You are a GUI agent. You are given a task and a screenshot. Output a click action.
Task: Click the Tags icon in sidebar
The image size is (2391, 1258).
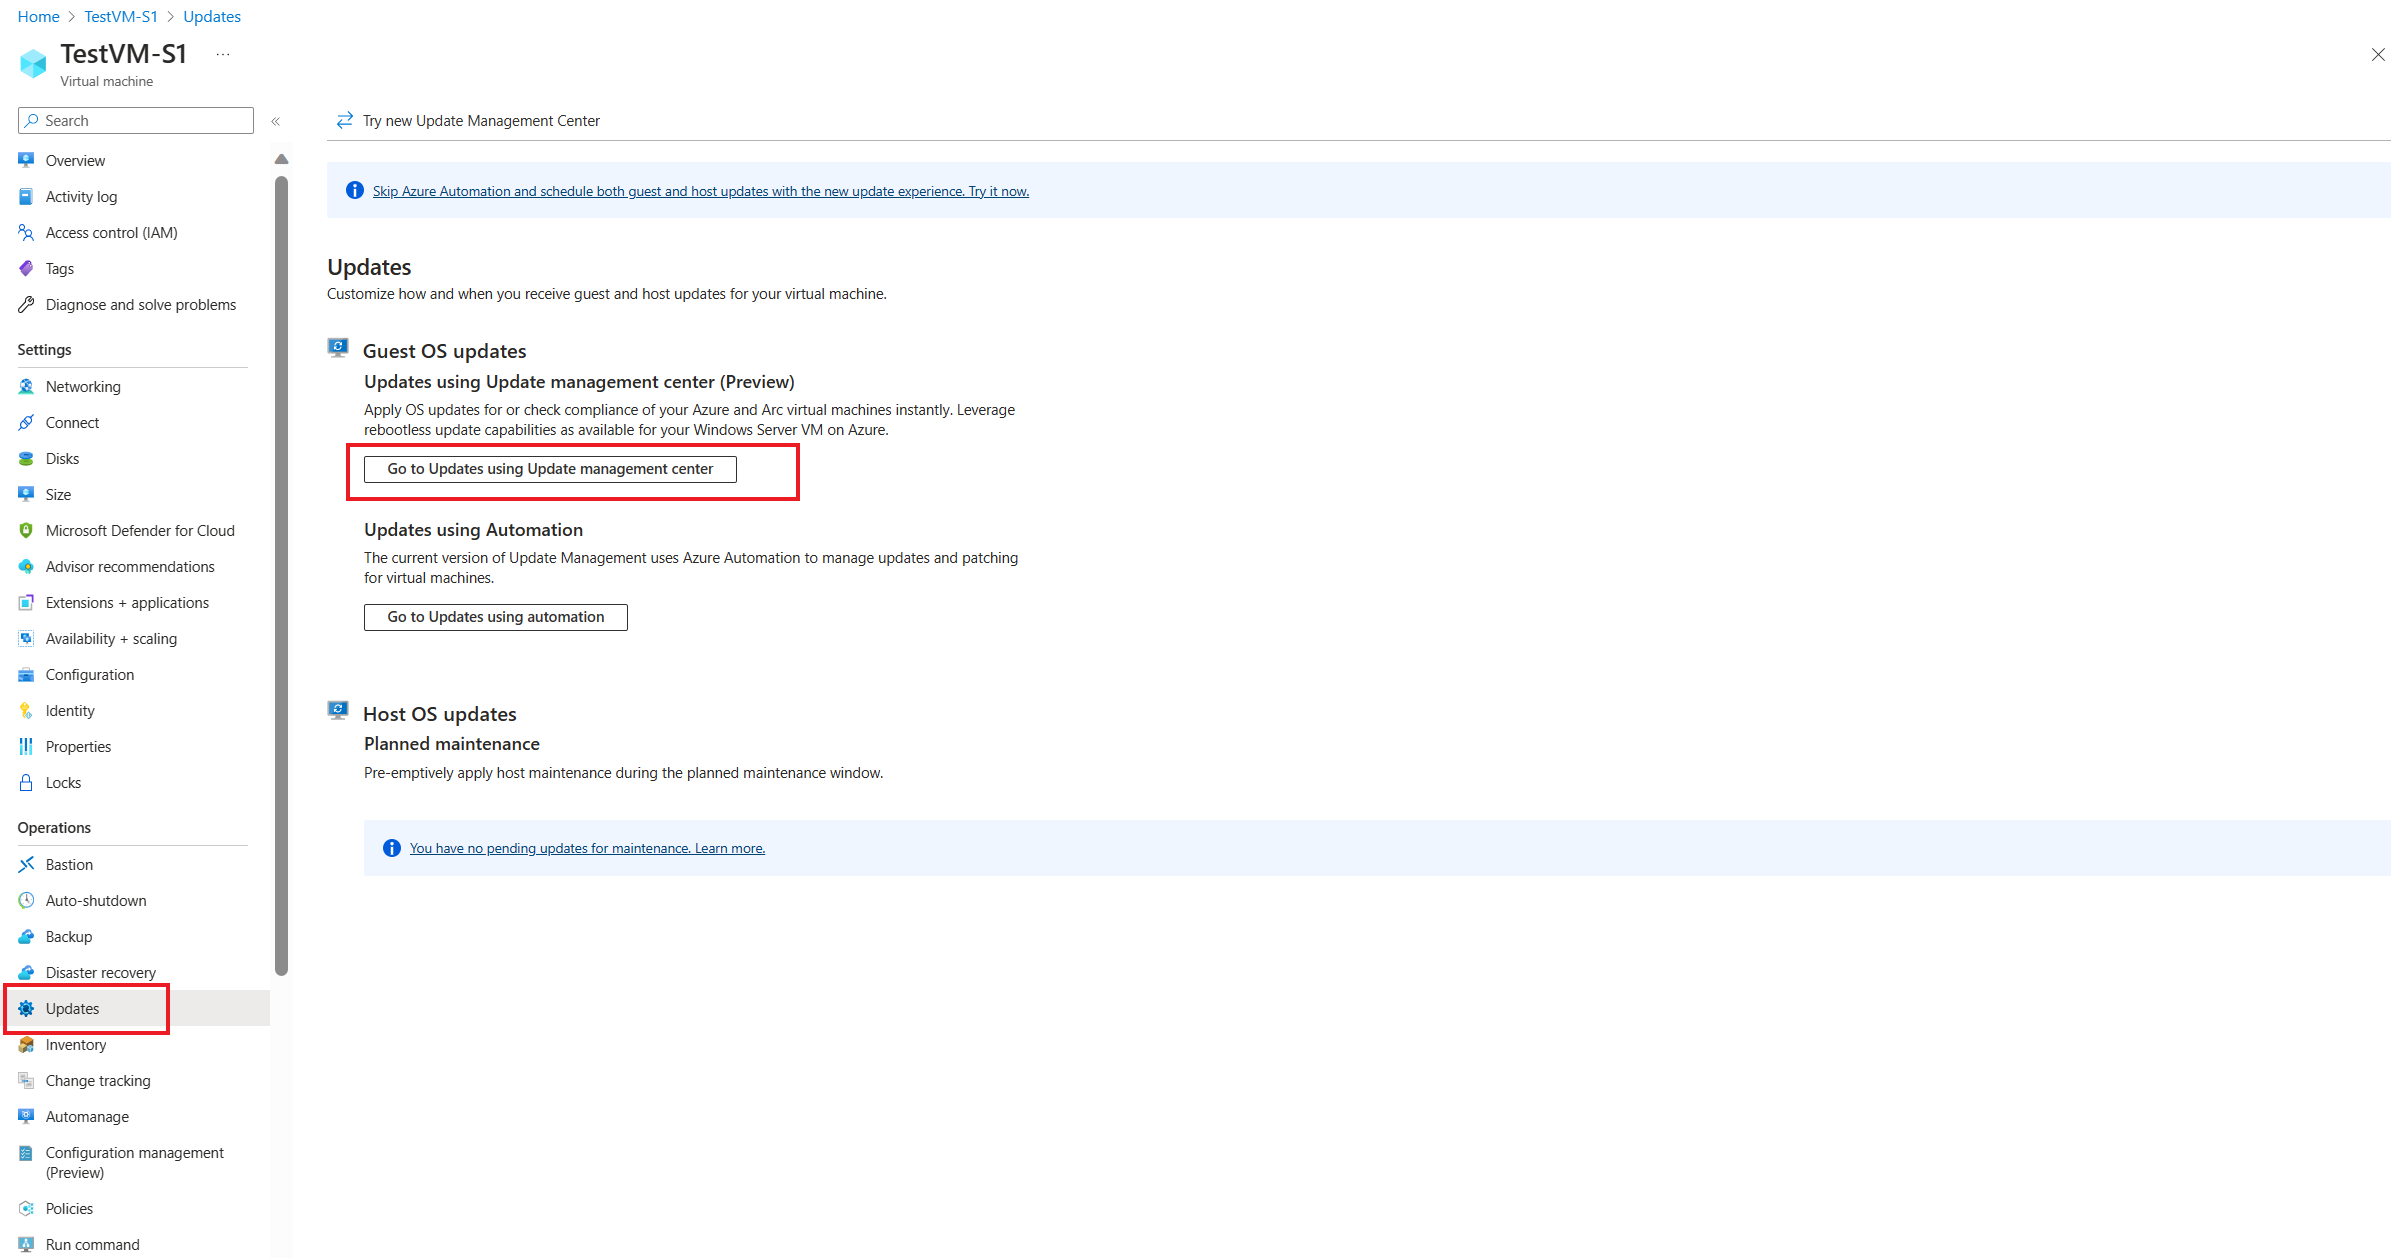click(27, 267)
